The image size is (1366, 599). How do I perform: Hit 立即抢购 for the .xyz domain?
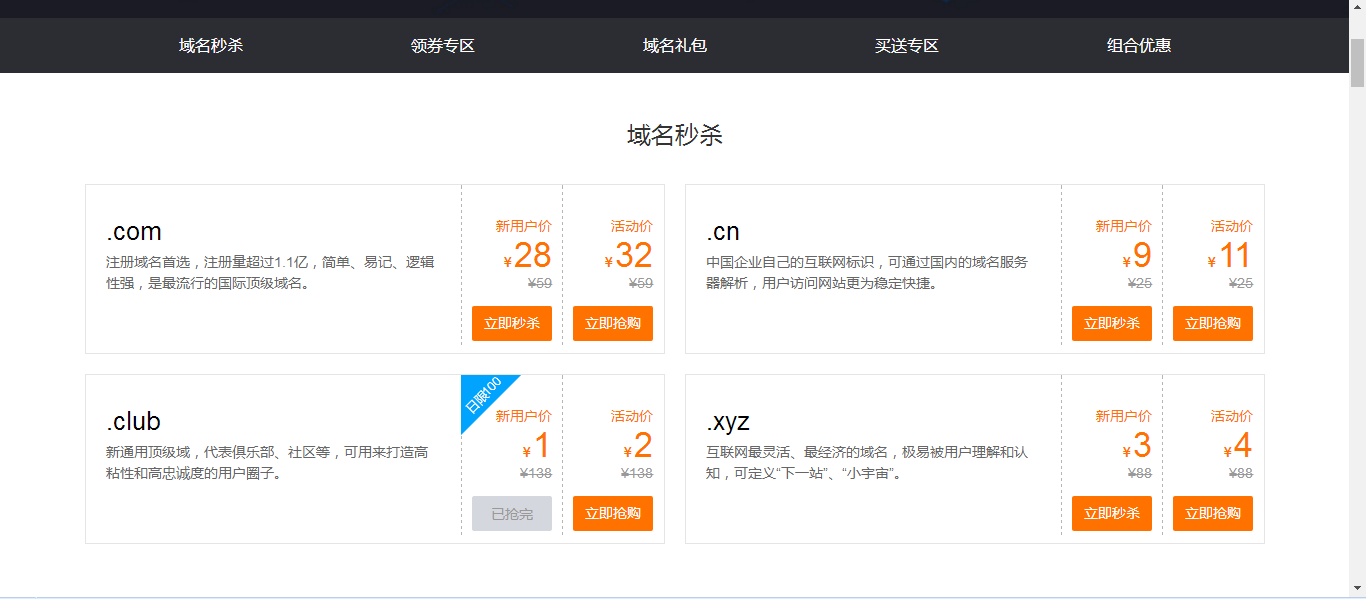[1212, 513]
